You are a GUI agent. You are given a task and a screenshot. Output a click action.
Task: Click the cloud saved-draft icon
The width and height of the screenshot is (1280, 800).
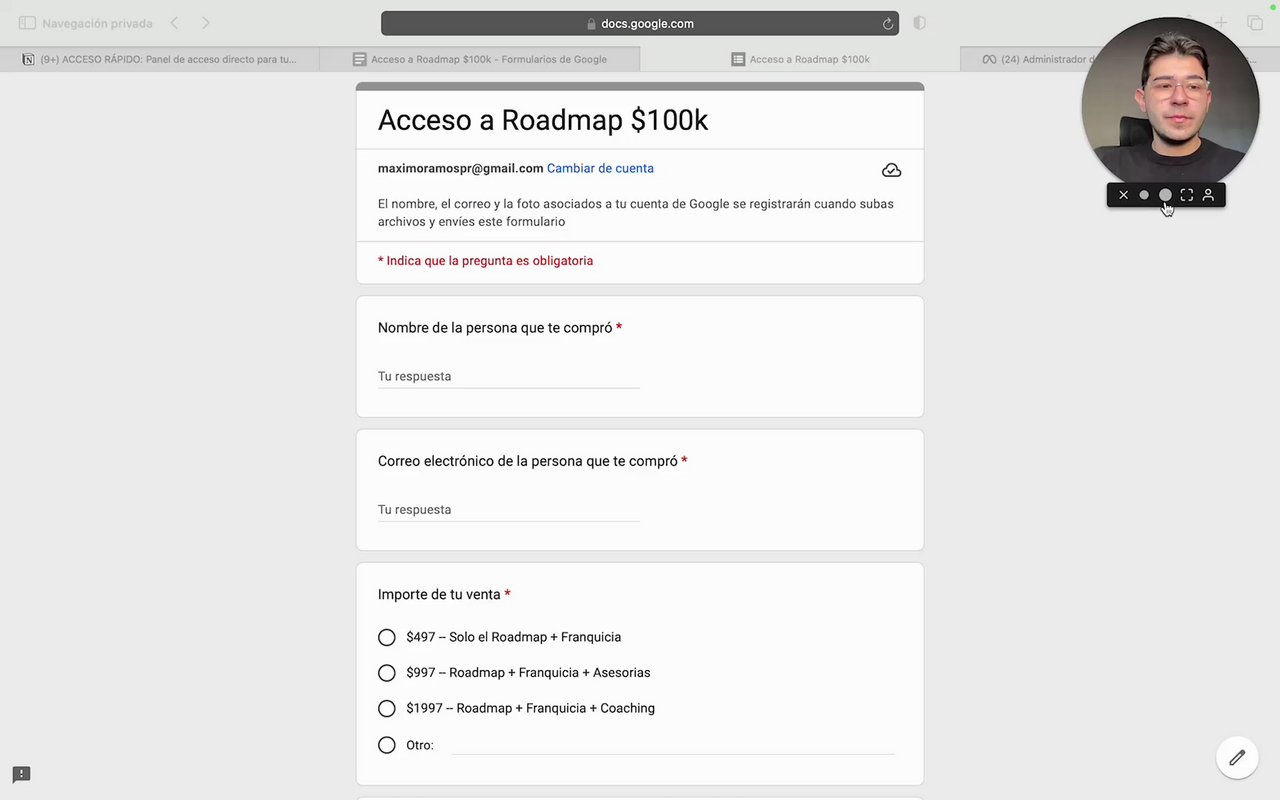[x=891, y=170]
